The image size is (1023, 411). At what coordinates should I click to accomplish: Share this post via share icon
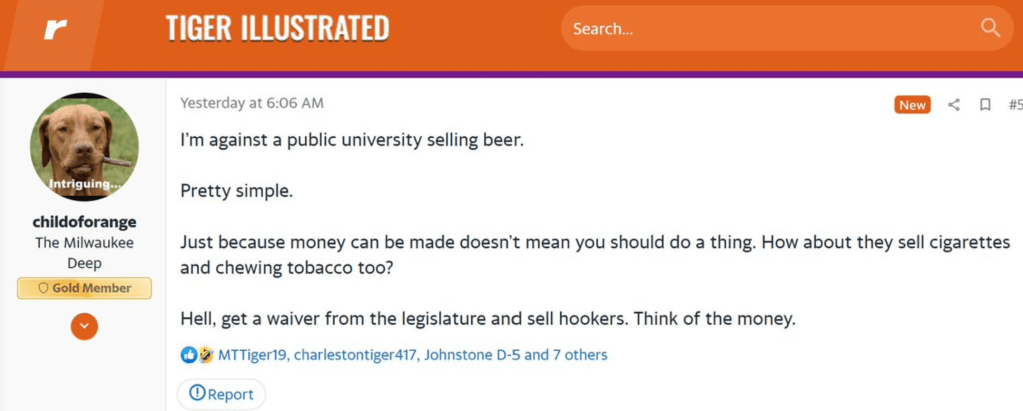click(x=954, y=105)
